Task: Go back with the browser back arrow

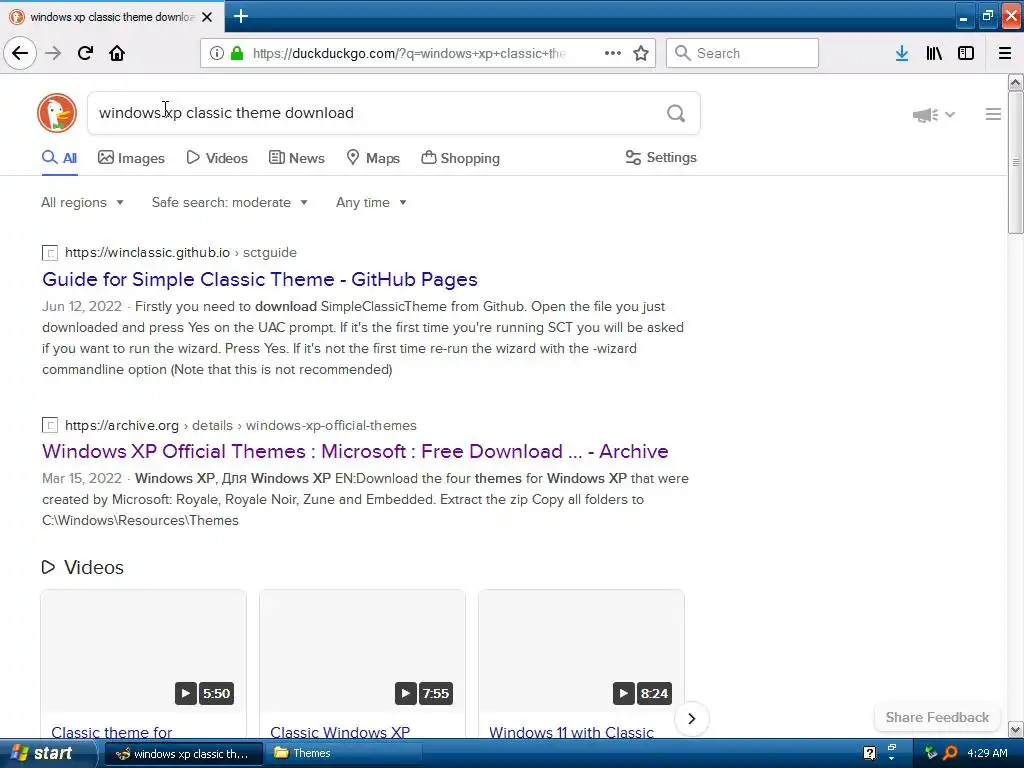Action: [20, 53]
